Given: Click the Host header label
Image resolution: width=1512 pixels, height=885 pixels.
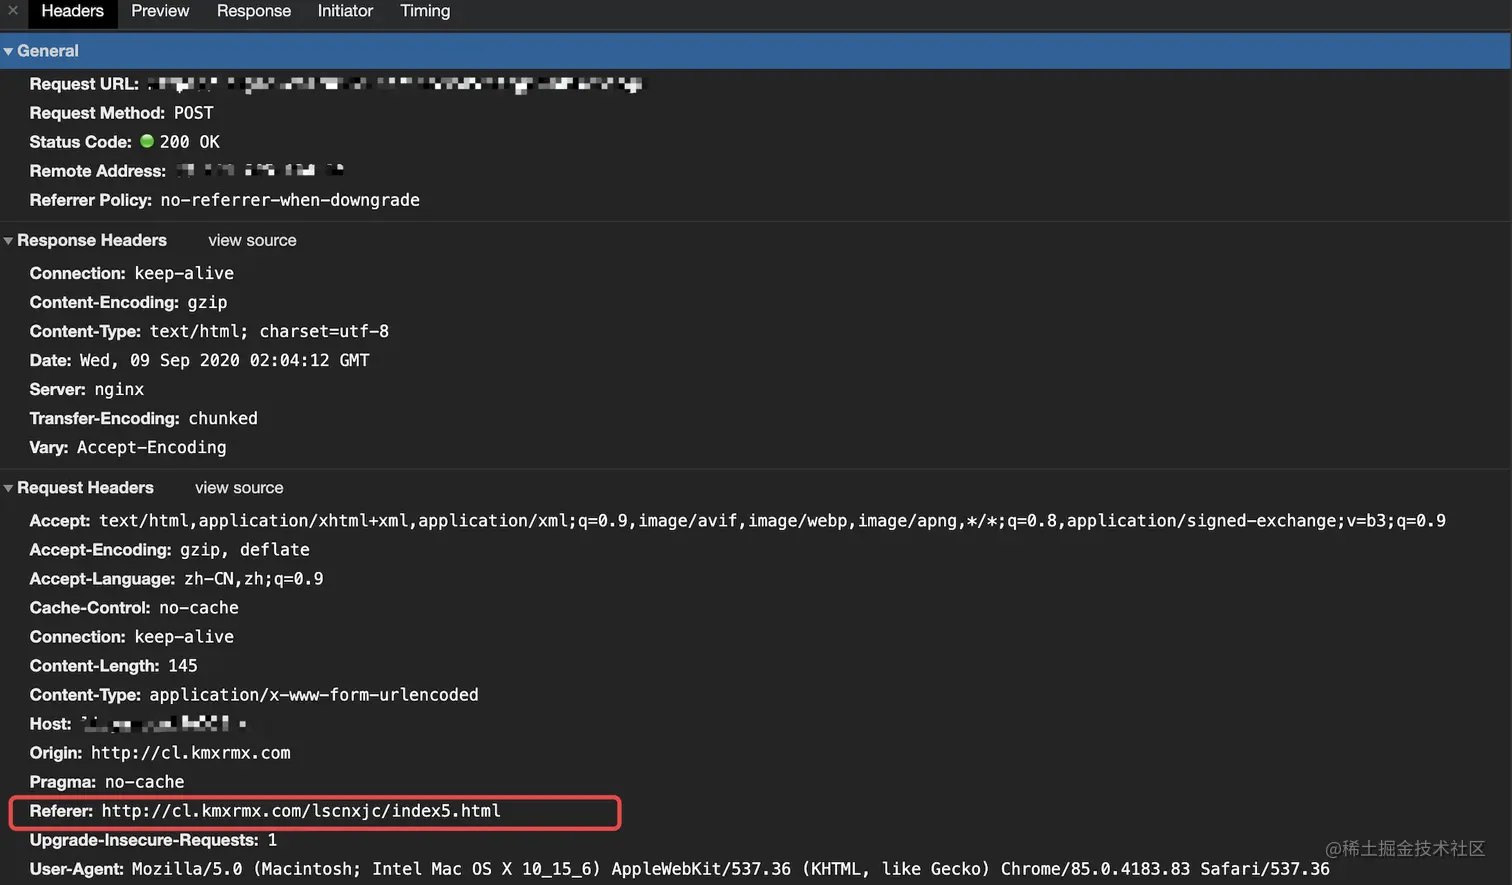Looking at the screenshot, I should click(x=50, y=723).
